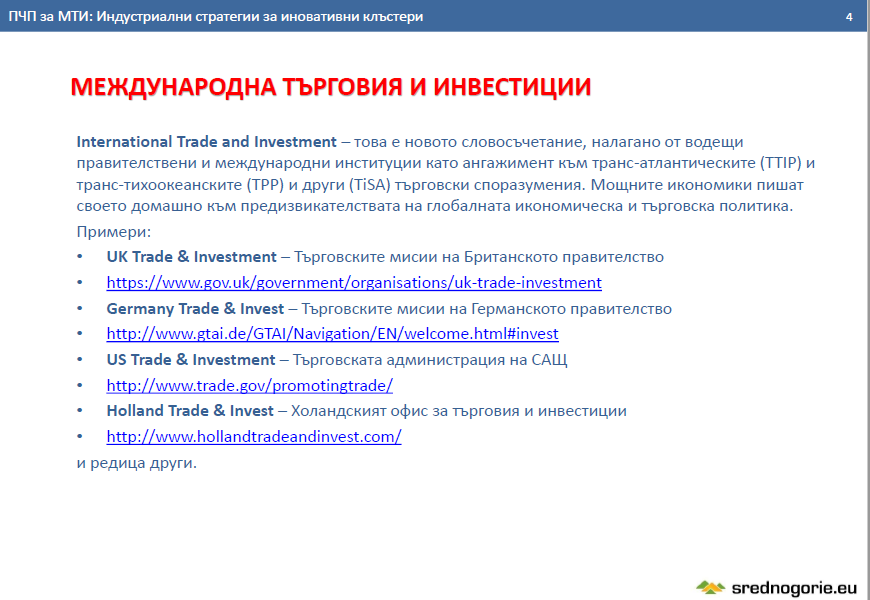
Task: Click the header title ПЧП за МТИ
Action: 216,17
